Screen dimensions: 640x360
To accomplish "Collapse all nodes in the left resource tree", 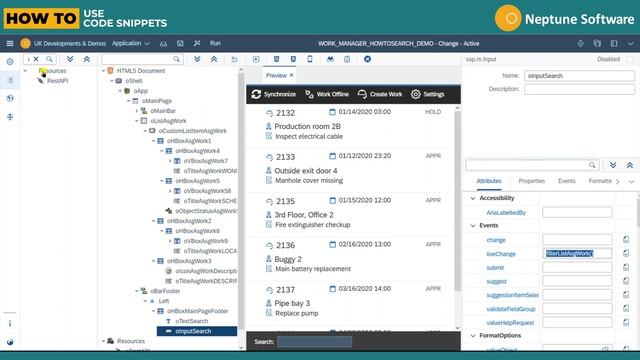I will click(87, 59).
